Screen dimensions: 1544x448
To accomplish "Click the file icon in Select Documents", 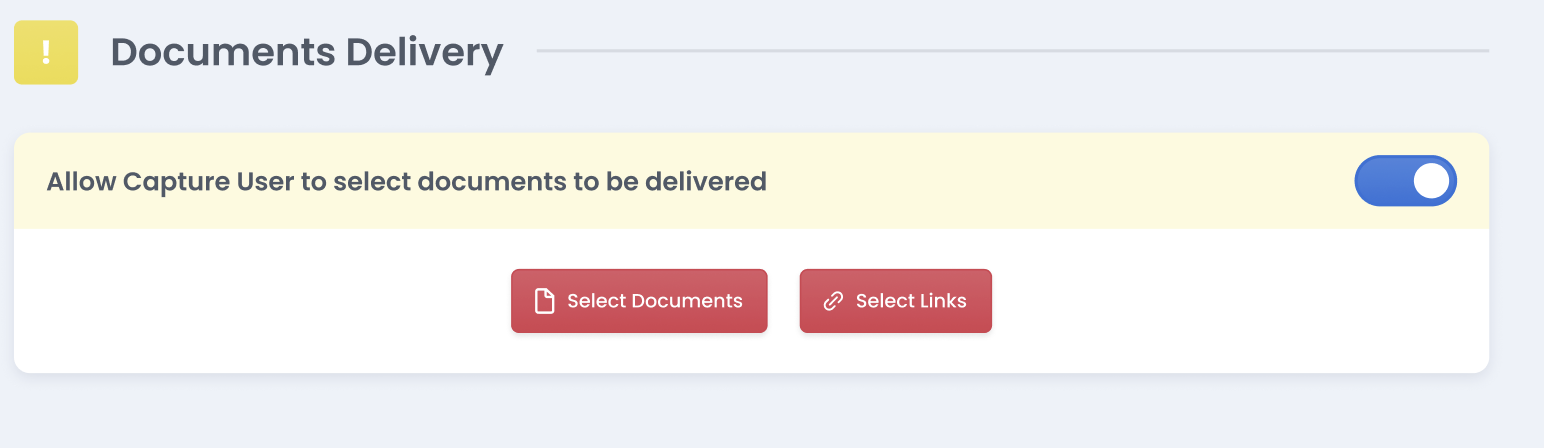I will [544, 301].
